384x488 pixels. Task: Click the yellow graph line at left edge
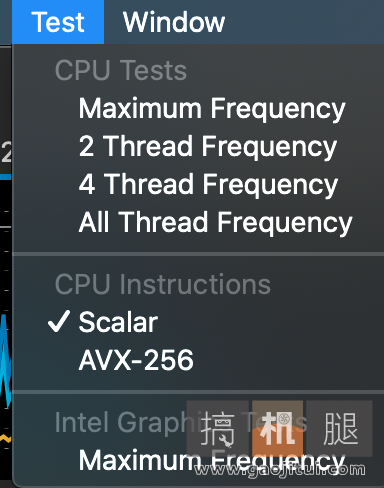coord(5,439)
